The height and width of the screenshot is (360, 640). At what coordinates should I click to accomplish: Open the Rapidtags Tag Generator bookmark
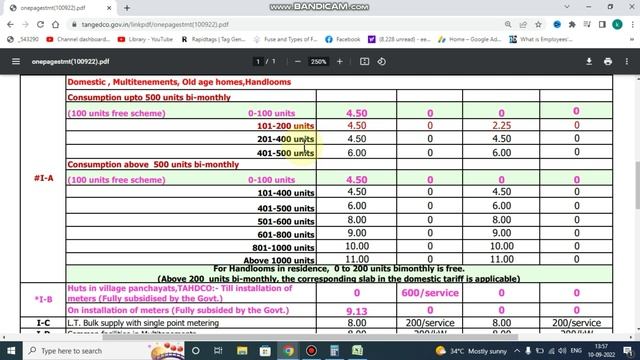pyautogui.click(x=213, y=40)
